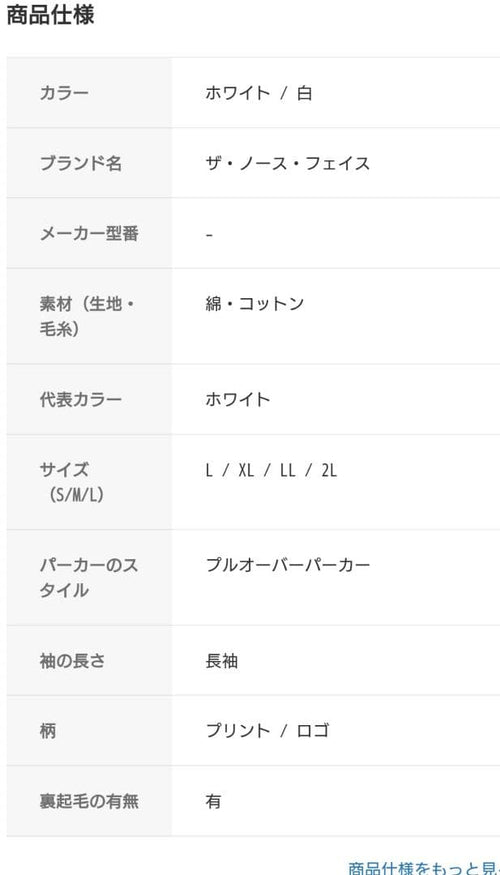Select the メーカー型番 label
Image resolution: width=500 pixels, height=875 pixels.
(x=89, y=233)
